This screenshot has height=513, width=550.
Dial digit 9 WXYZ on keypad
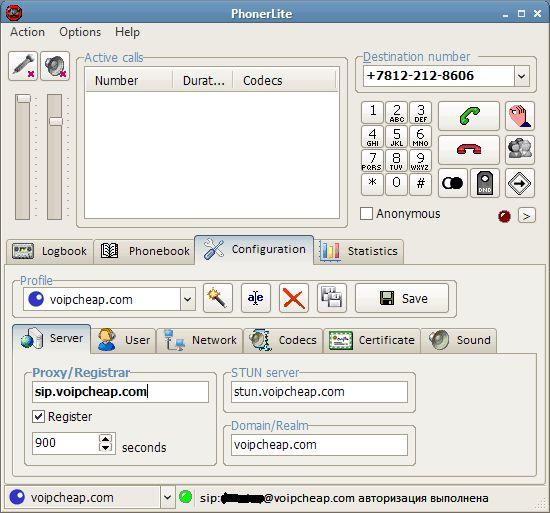pos(420,160)
